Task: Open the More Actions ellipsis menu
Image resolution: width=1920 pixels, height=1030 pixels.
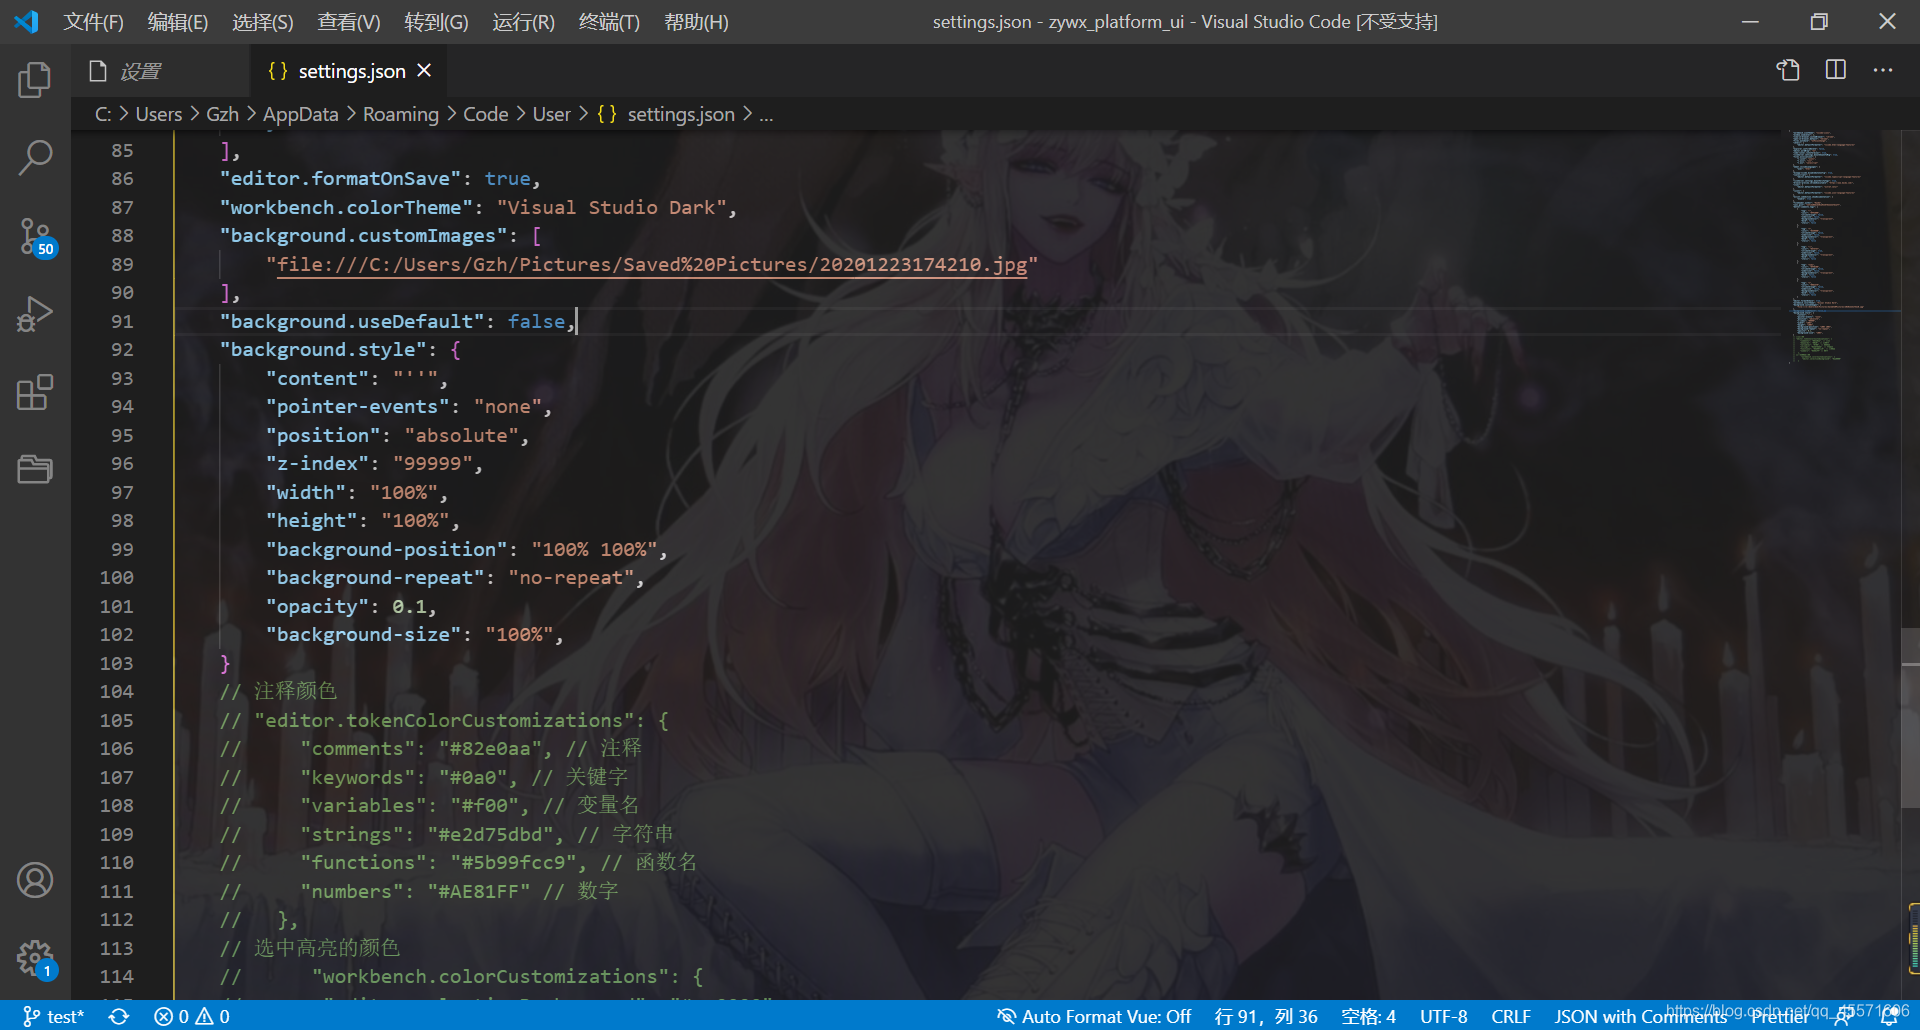Action: pyautogui.click(x=1883, y=70)
